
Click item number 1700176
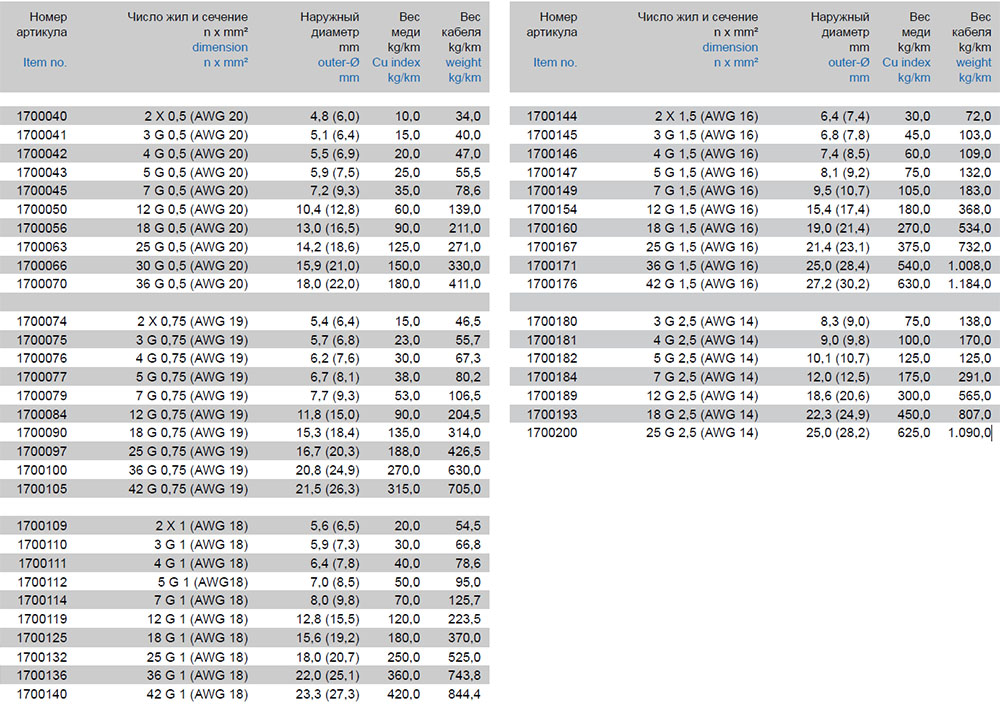click(x=552, y=284)
